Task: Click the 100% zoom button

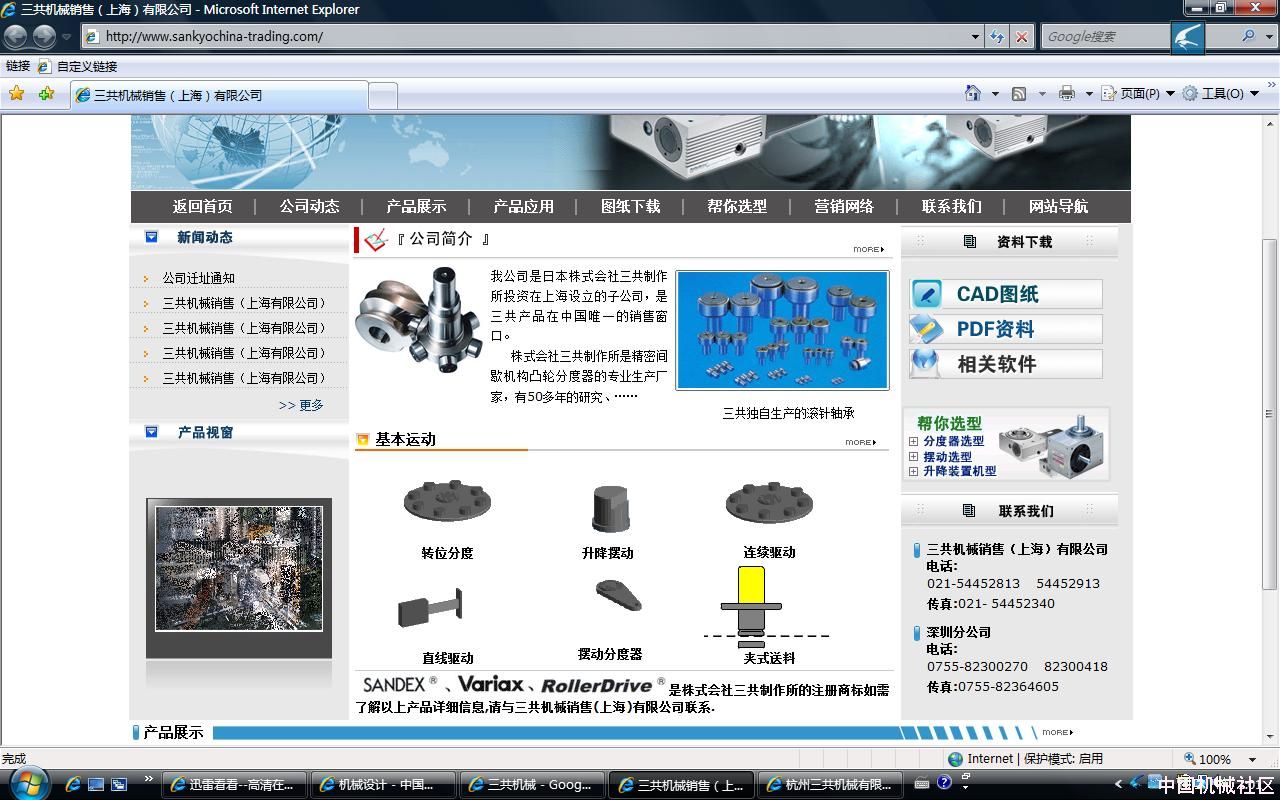Action: coord(1207,759)
